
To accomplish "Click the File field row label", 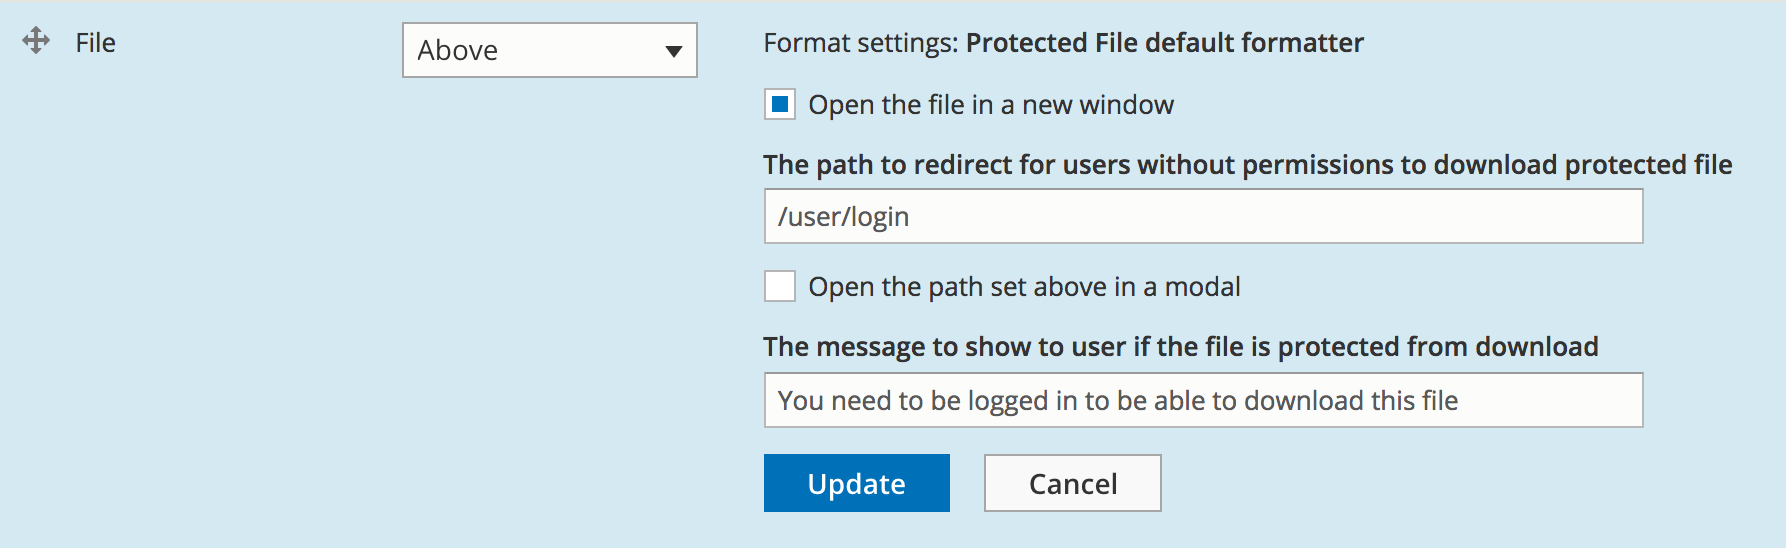I will coord(96,43).
